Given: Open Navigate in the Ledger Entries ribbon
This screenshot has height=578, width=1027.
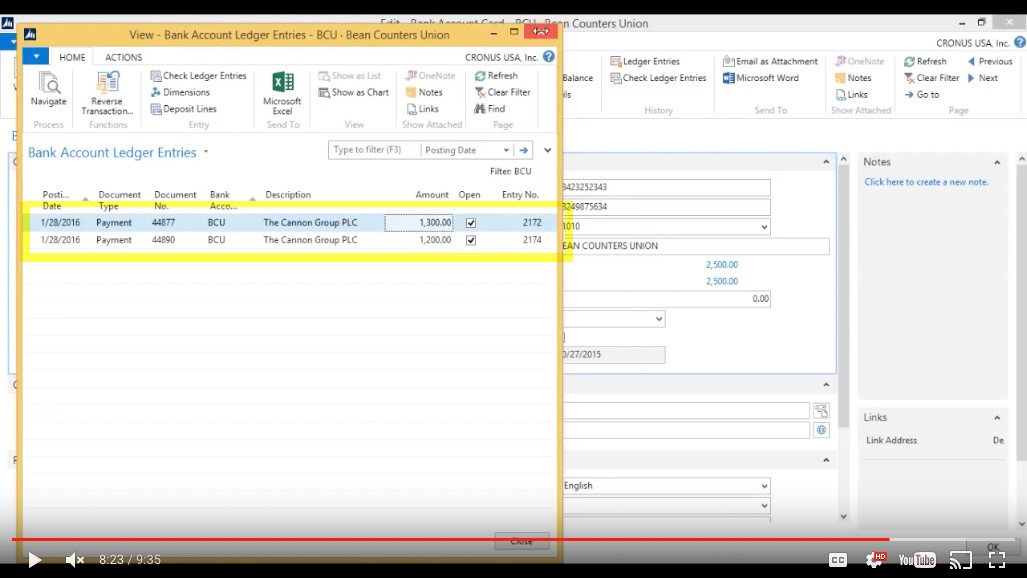Looking at the screenshot, I should (48, 89).
